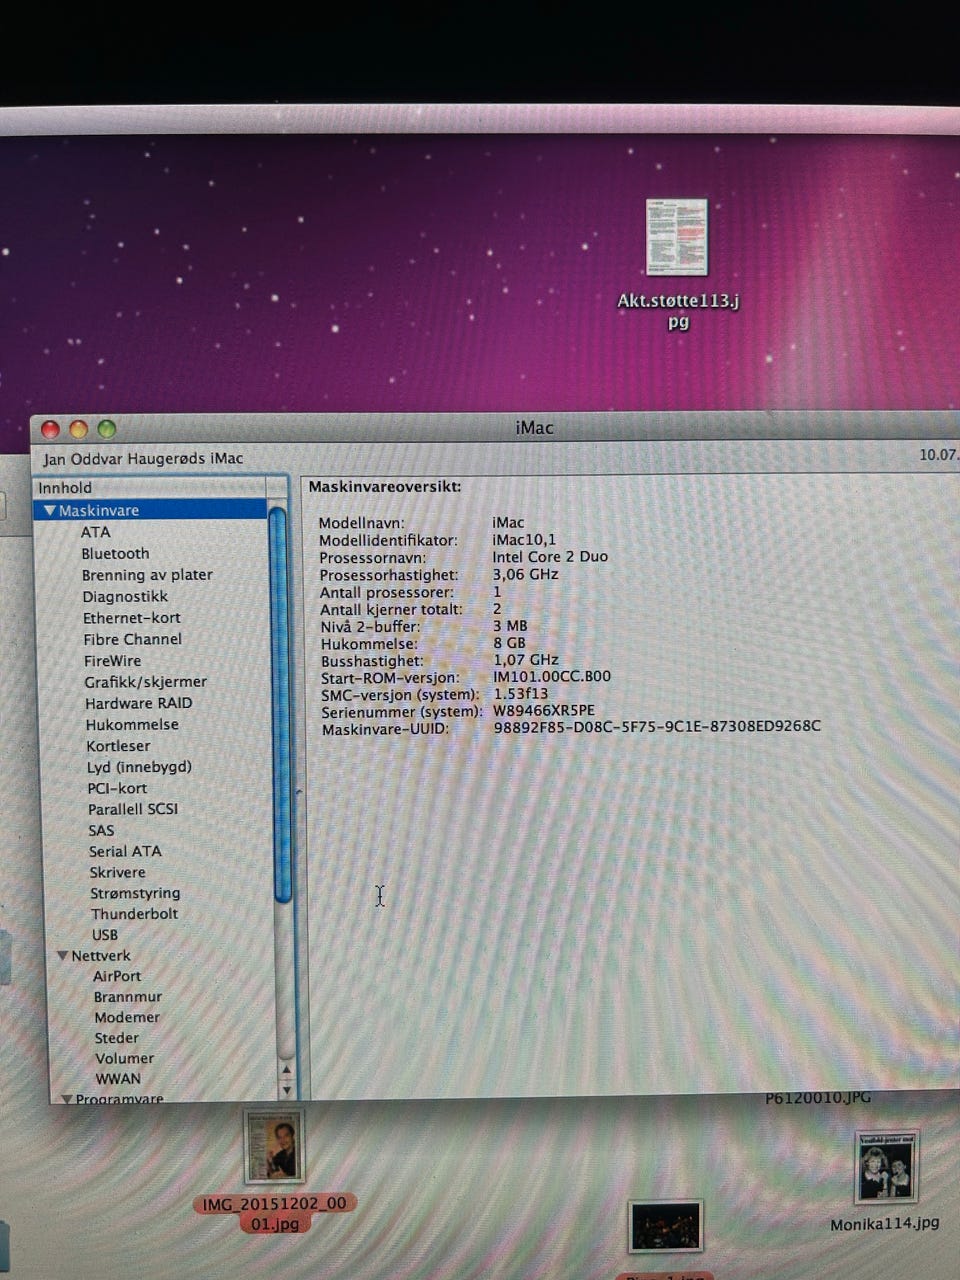Select AirPort under Nettverk
Viewport: 960px width, 1280px height.
(x=117, y=976)
